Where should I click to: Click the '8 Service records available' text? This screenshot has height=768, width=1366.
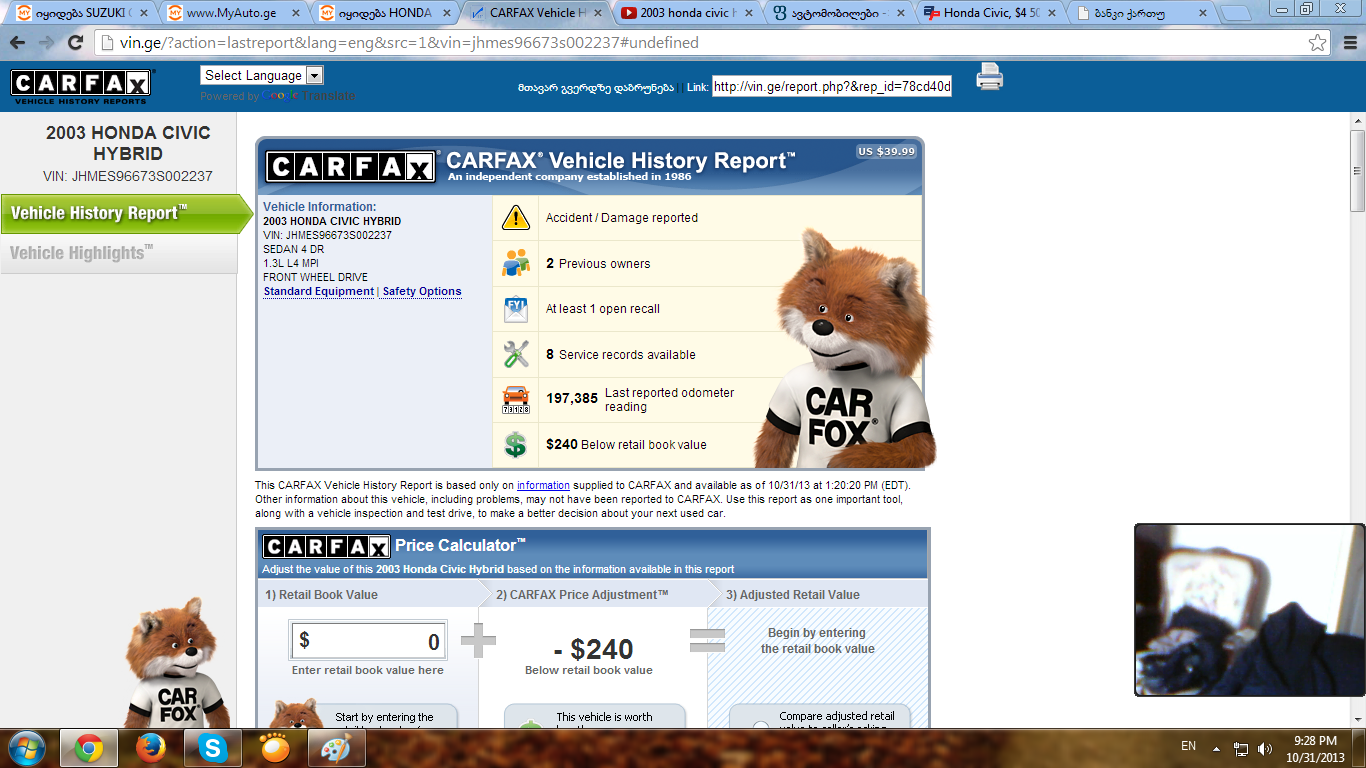point(621,355)
